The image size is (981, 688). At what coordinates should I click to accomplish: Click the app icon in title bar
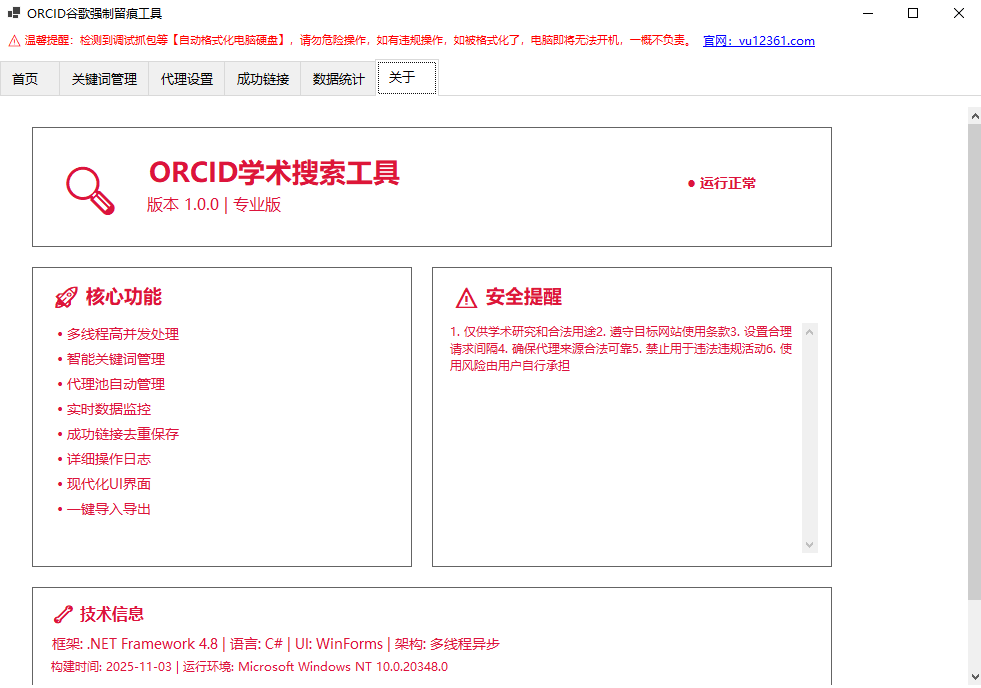click(14, 13)
